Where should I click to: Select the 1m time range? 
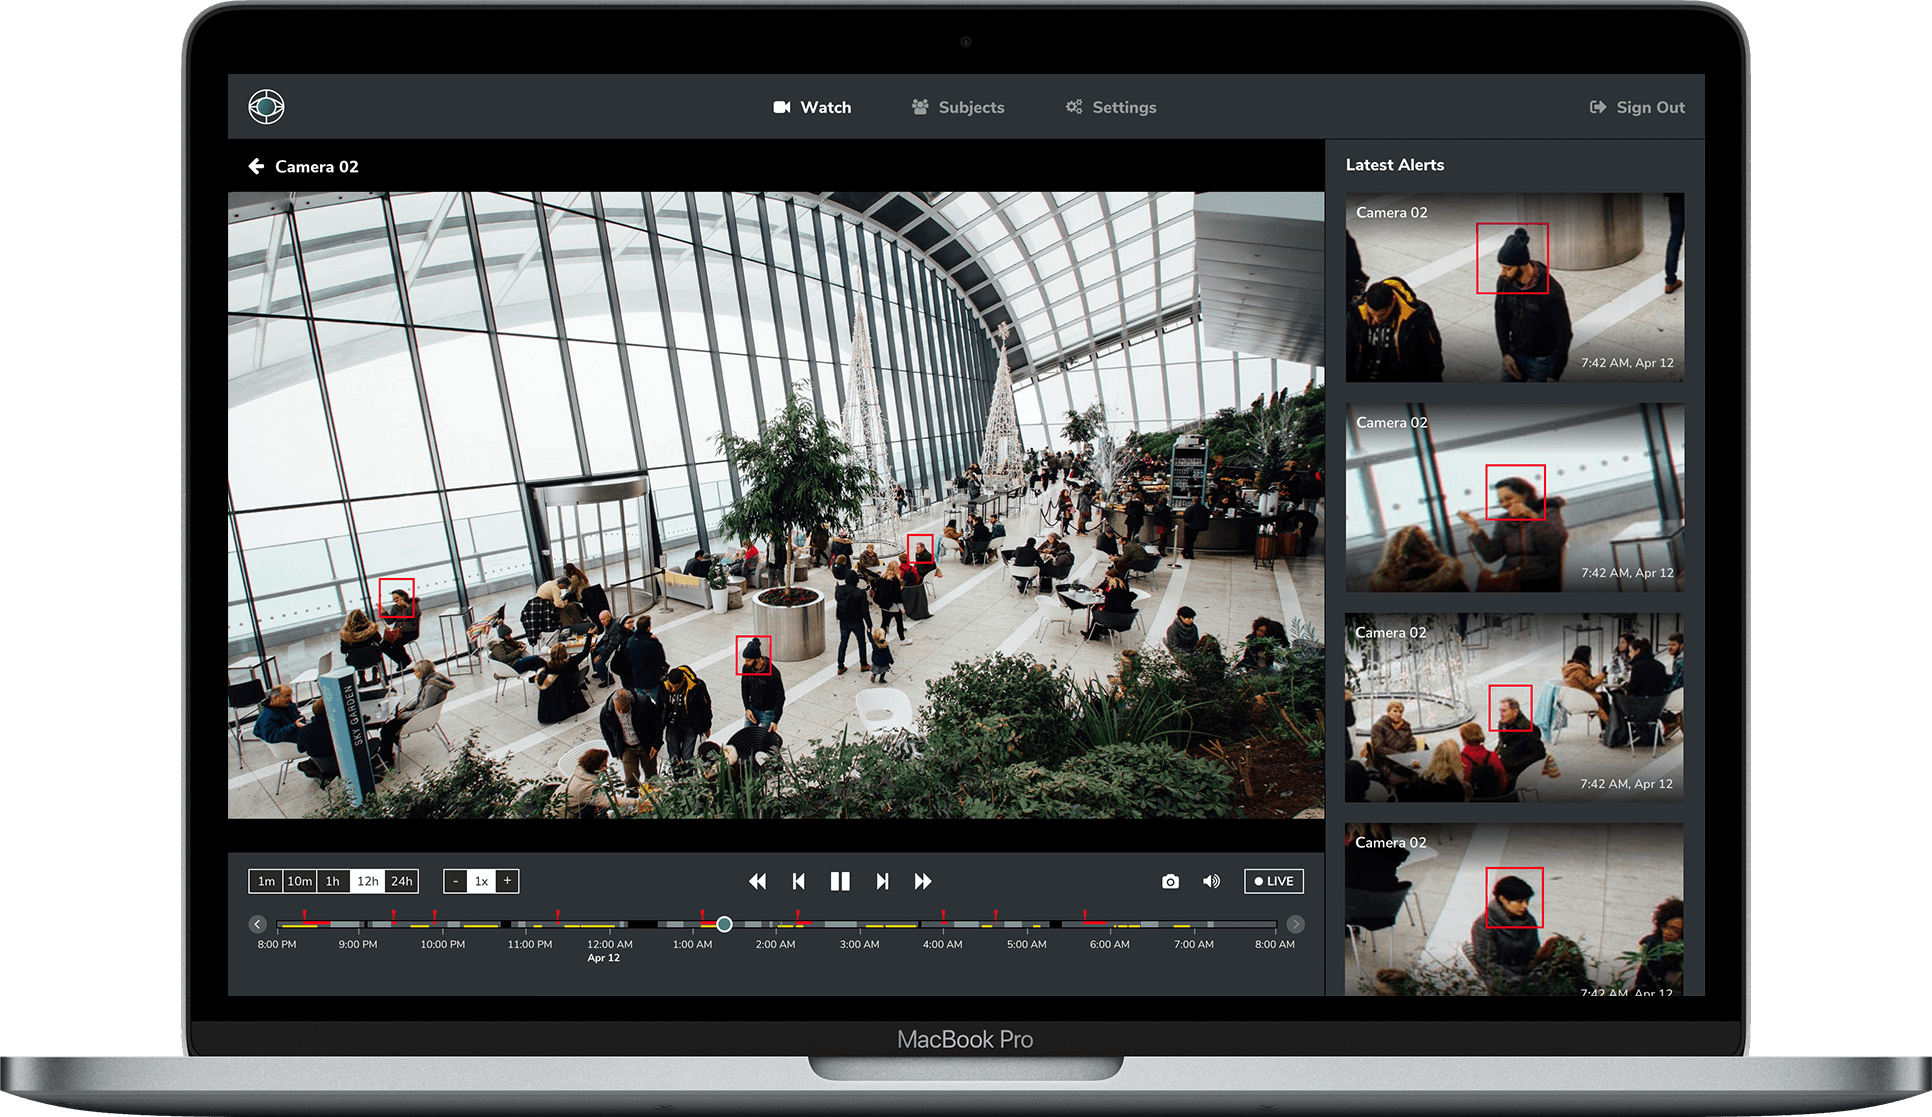pos(266,881)
